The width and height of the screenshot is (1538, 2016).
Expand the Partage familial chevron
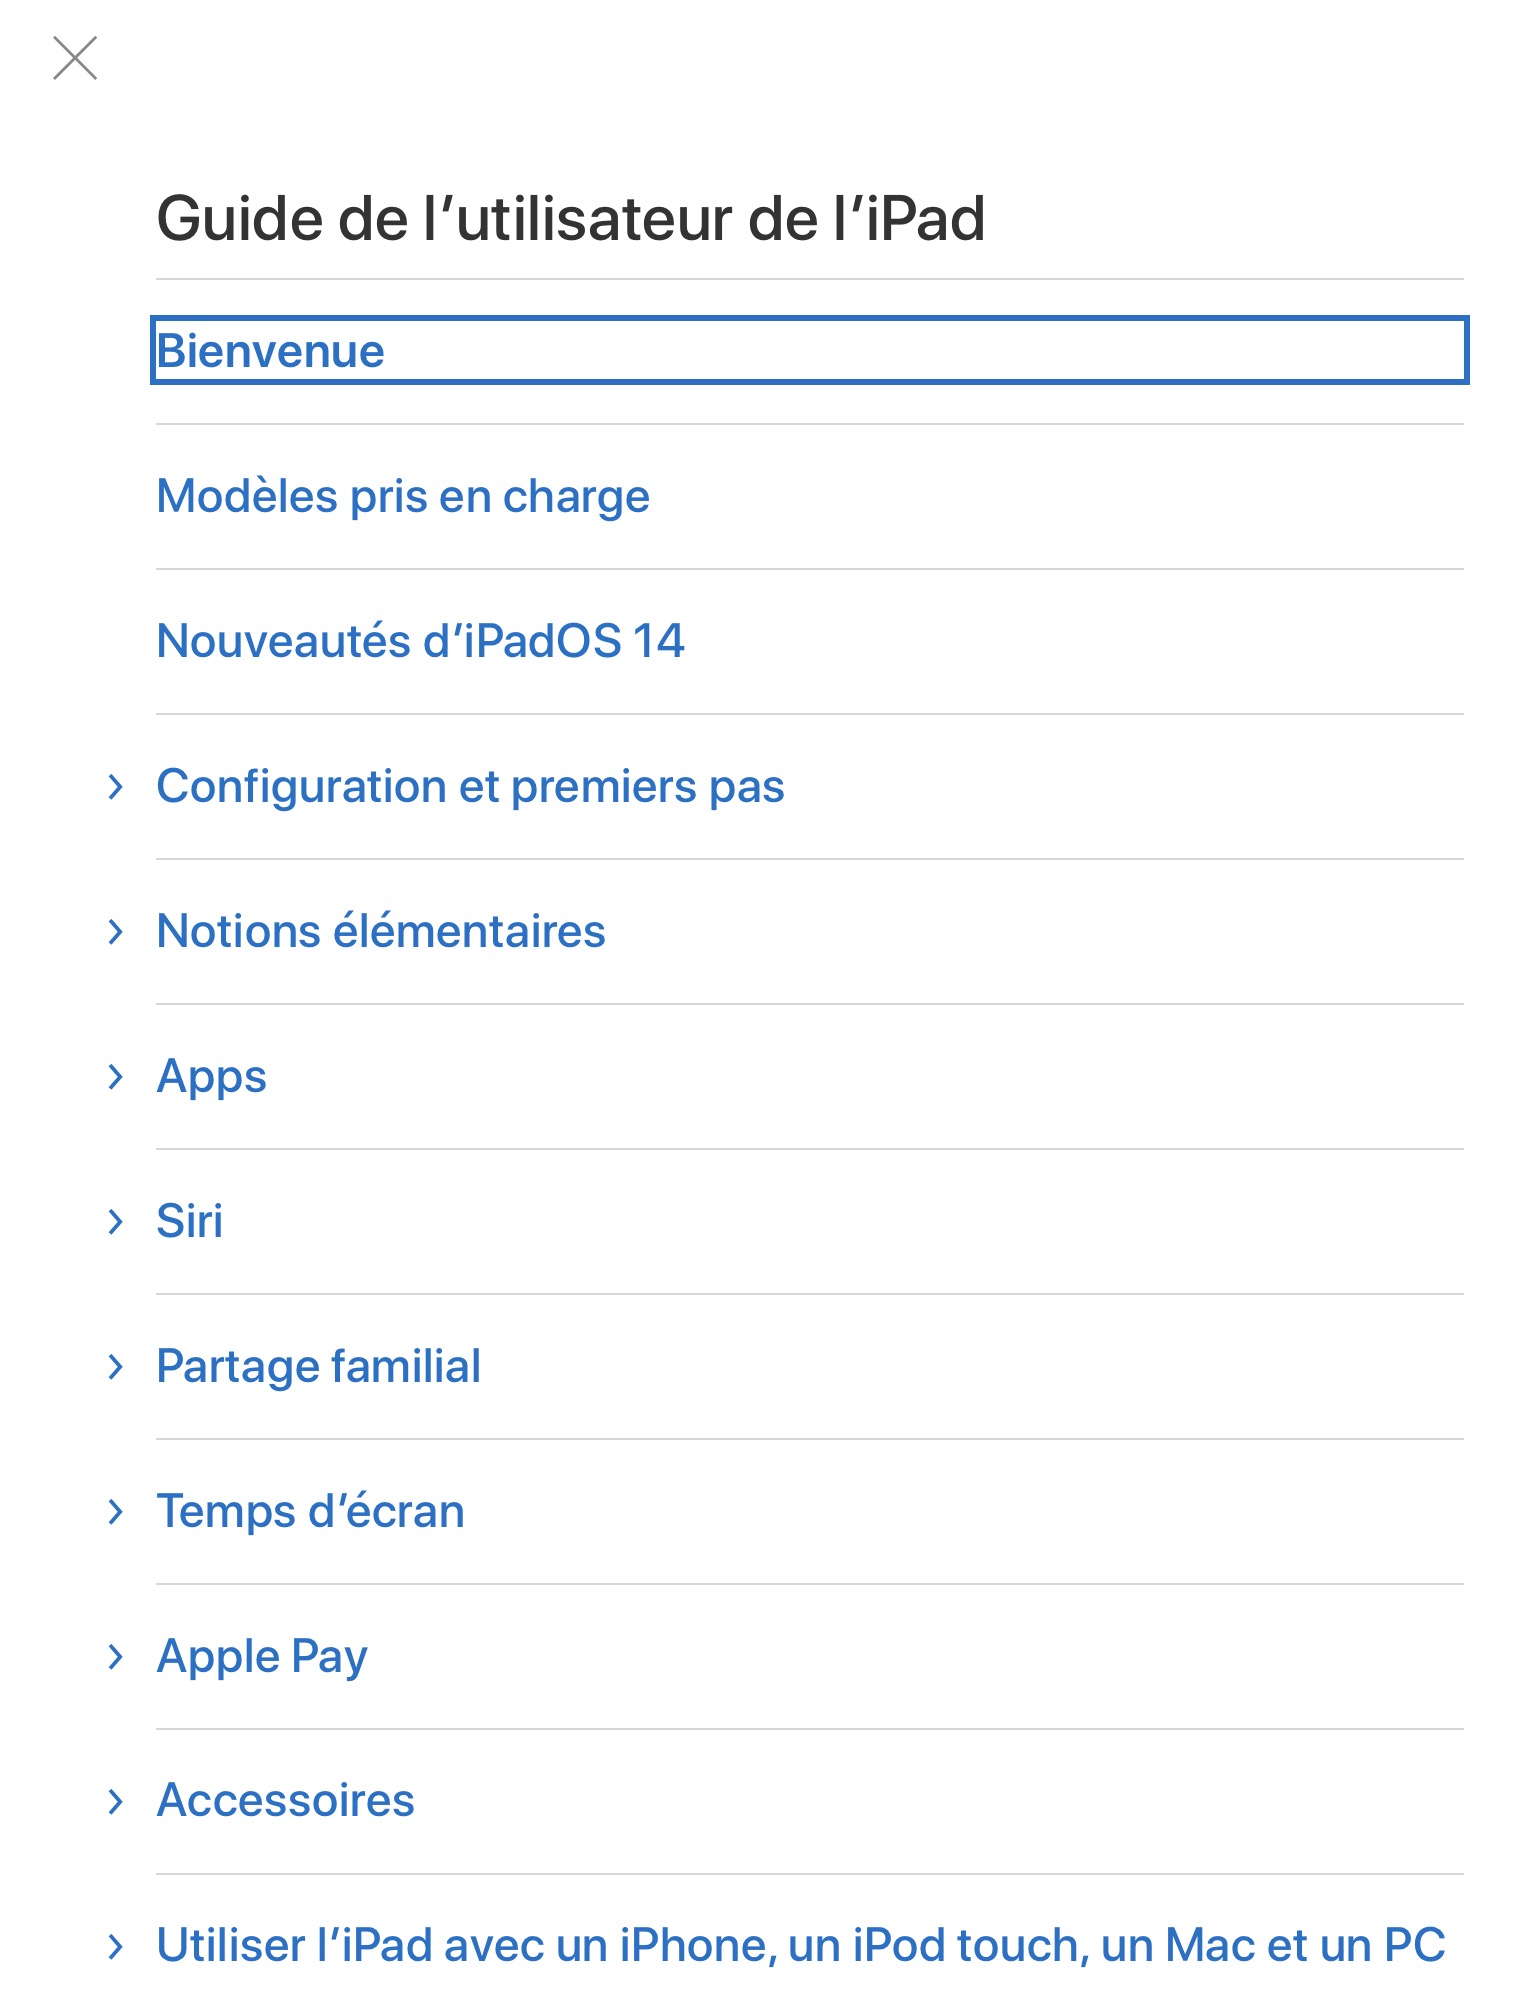coord(116,1367)
